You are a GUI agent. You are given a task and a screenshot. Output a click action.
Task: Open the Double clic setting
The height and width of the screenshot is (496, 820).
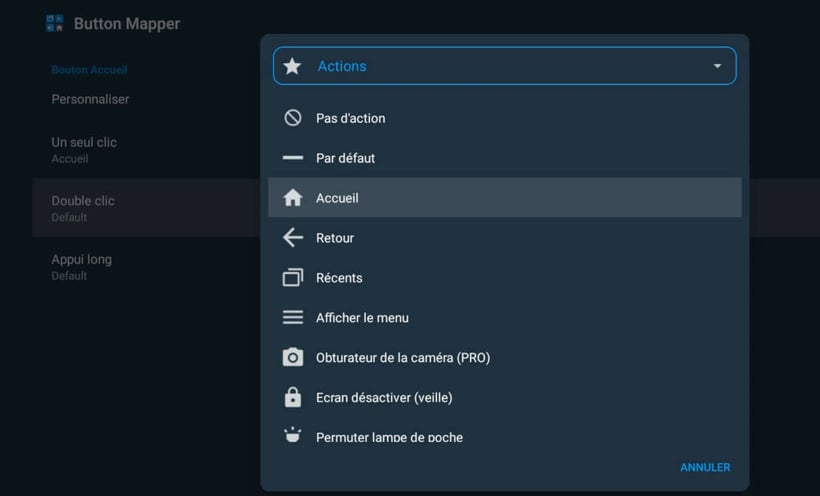point(146,208)
